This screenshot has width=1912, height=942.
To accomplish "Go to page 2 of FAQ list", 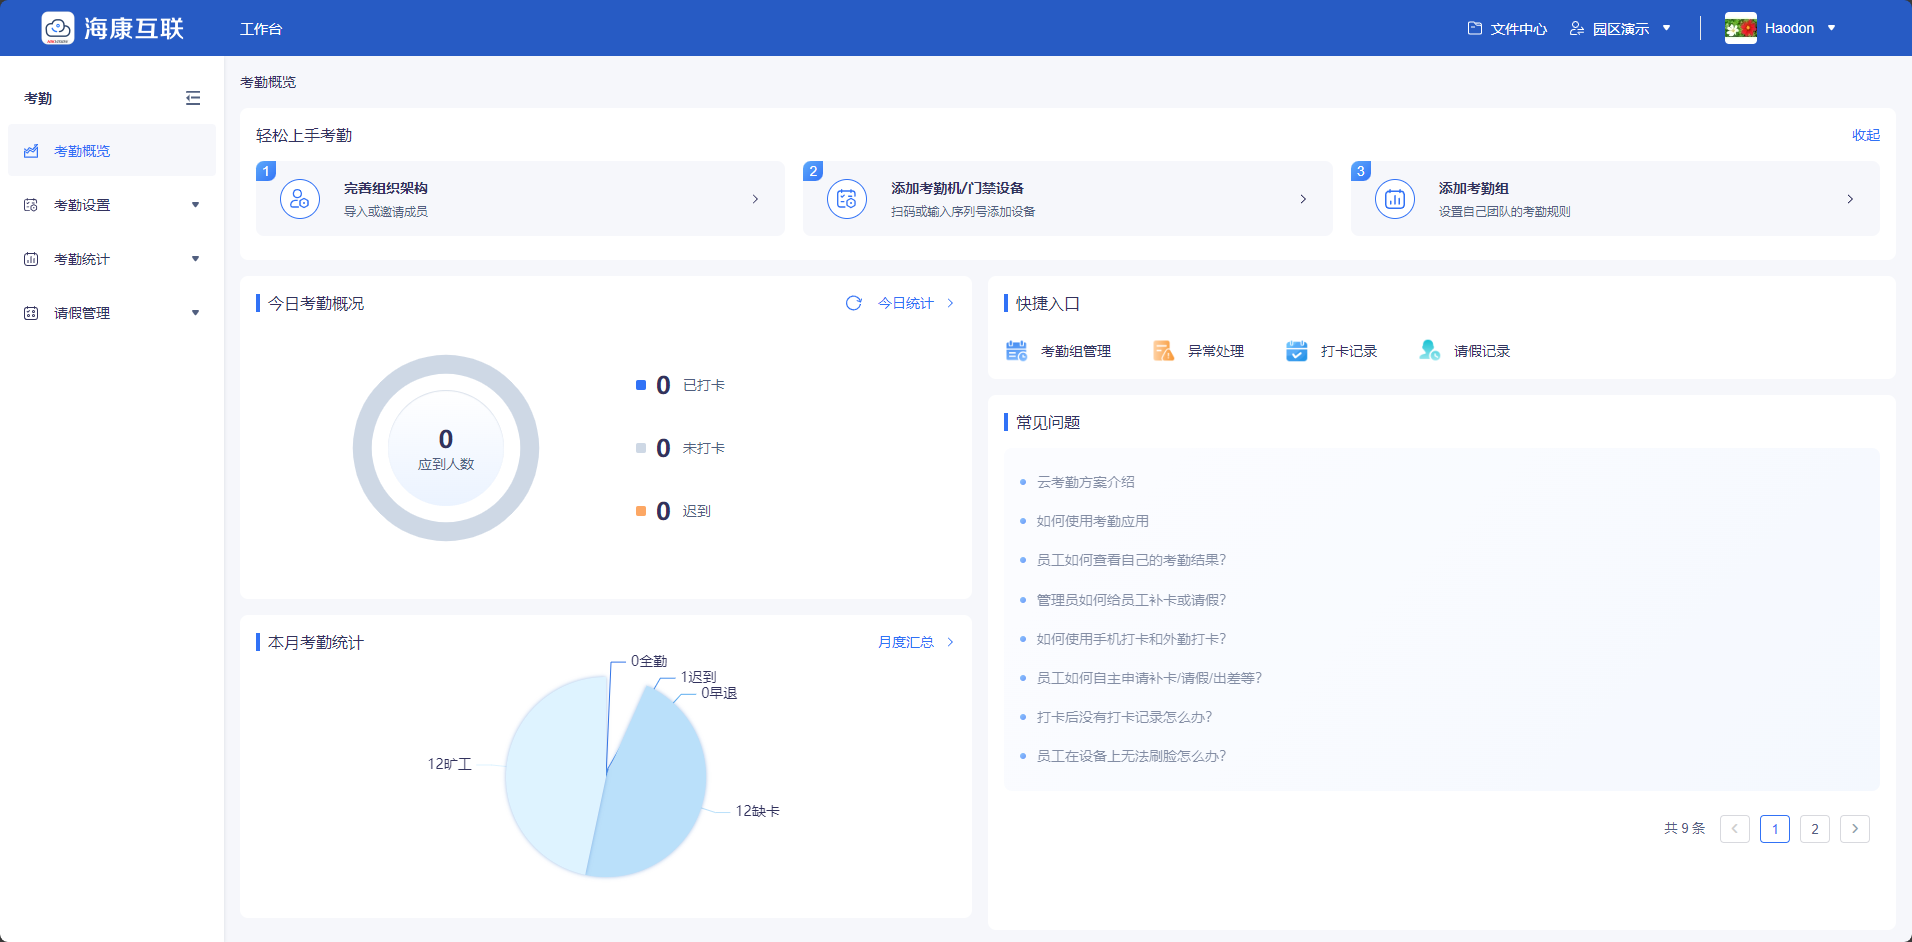I will 1814,829.
